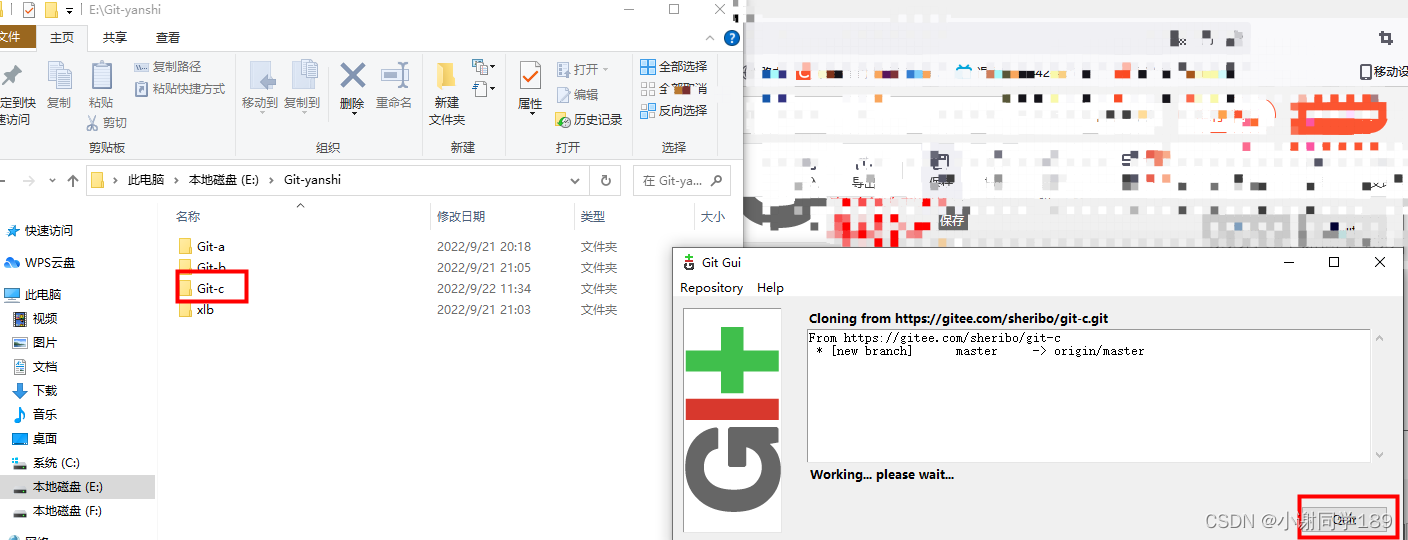
Task: Click 本地磁盘 (E:) in the address bar
Action: coord(224,181)
